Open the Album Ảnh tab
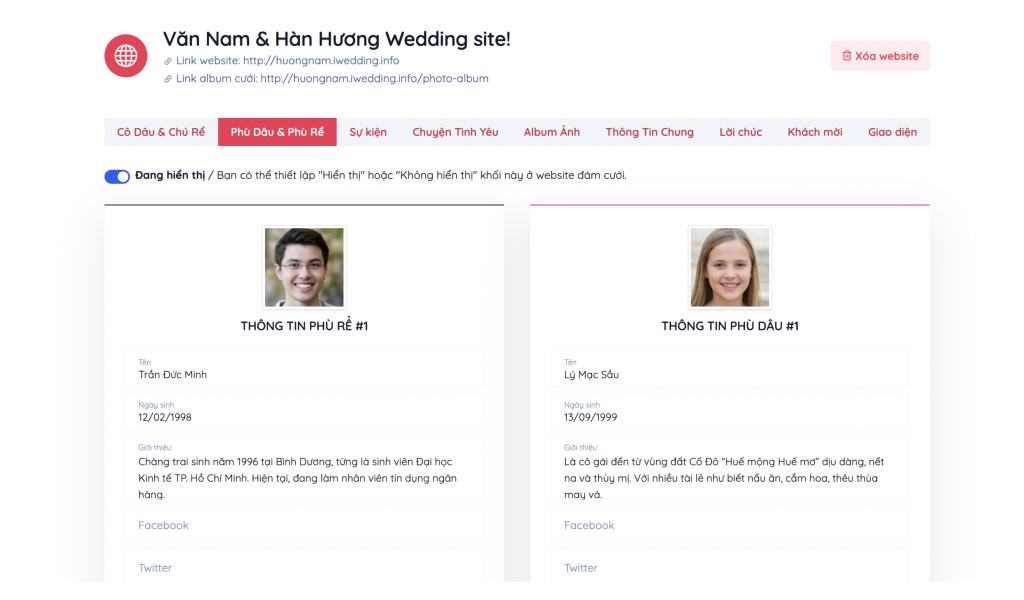 click(551, 131)
